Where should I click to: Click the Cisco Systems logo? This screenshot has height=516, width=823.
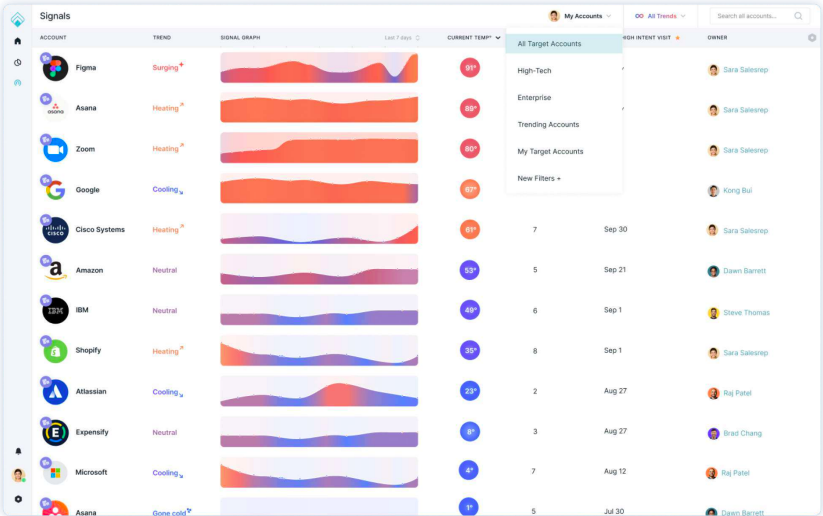tap(56, 230)
